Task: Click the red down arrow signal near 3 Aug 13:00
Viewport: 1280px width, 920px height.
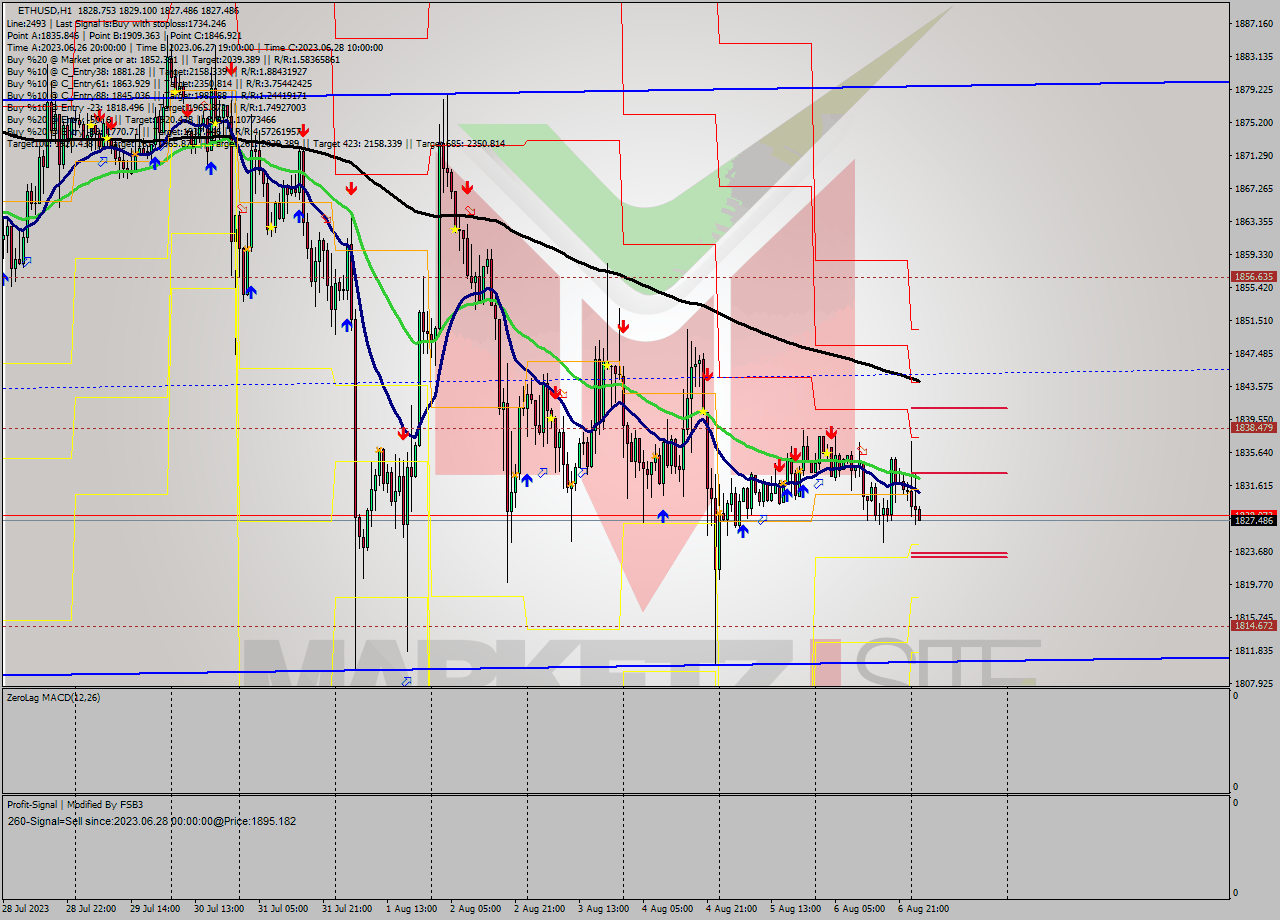Action: (x=624, y=325)
